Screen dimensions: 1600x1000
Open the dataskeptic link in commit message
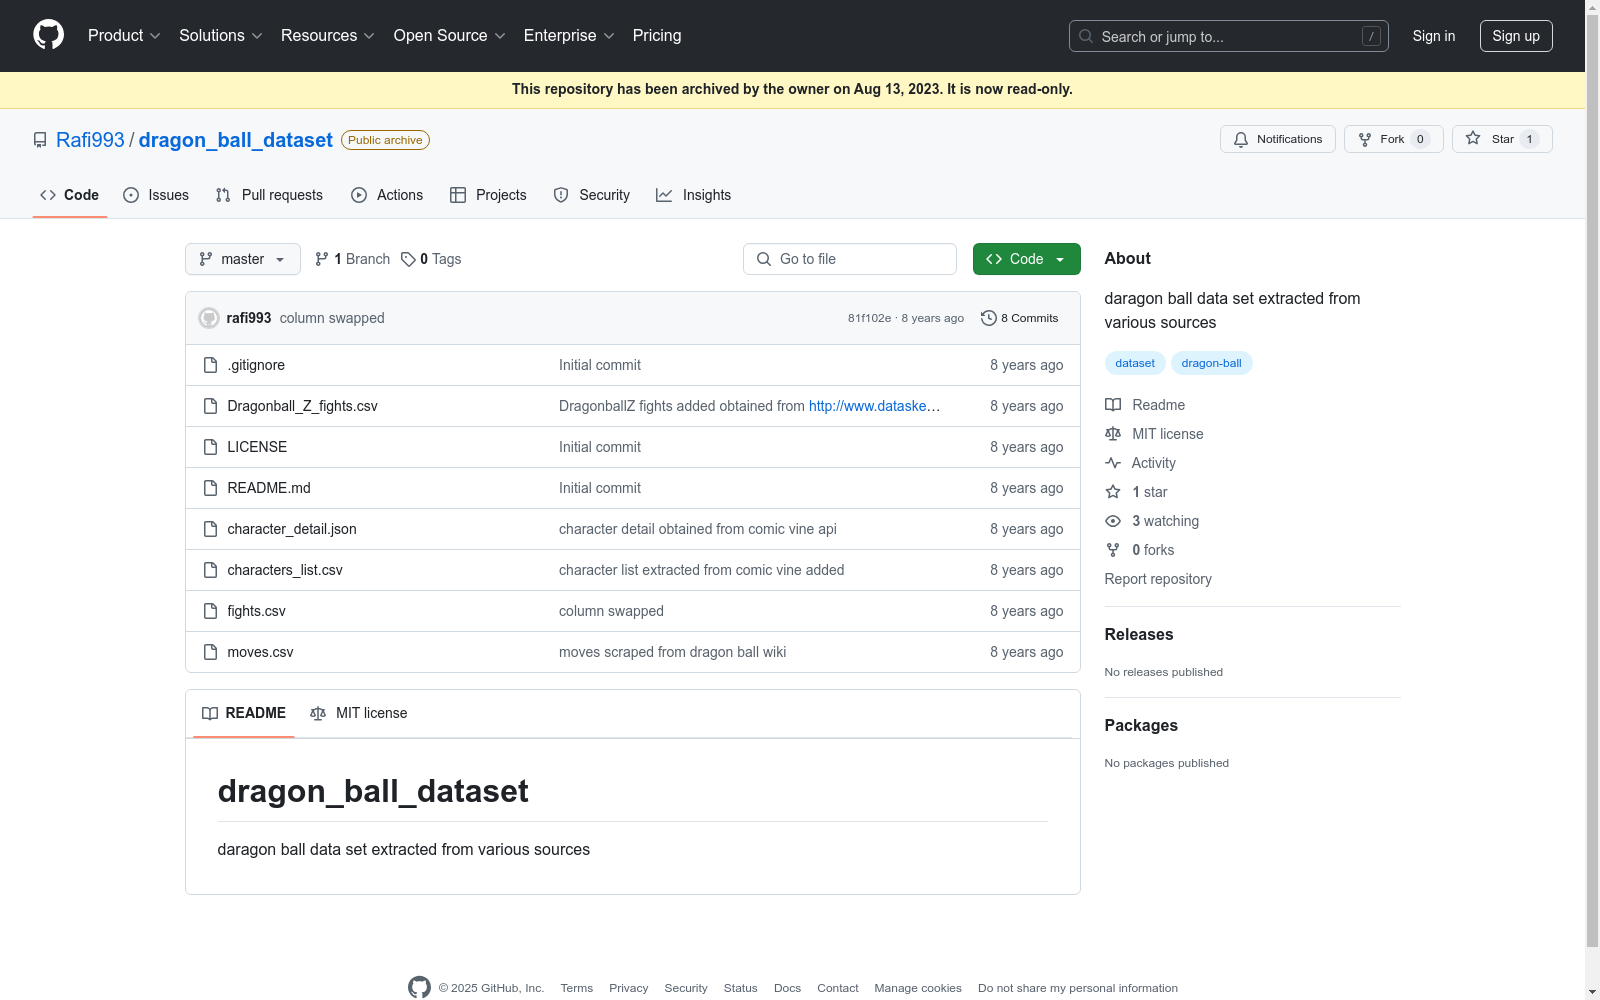(874, 406)
